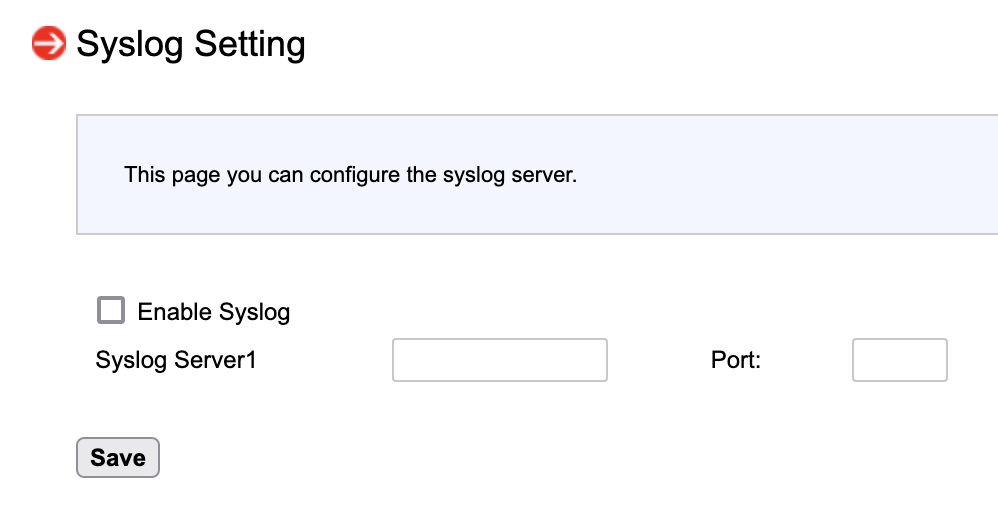
Task: Place cursor in the syslog port field
Action: click(x=899, y=360)
